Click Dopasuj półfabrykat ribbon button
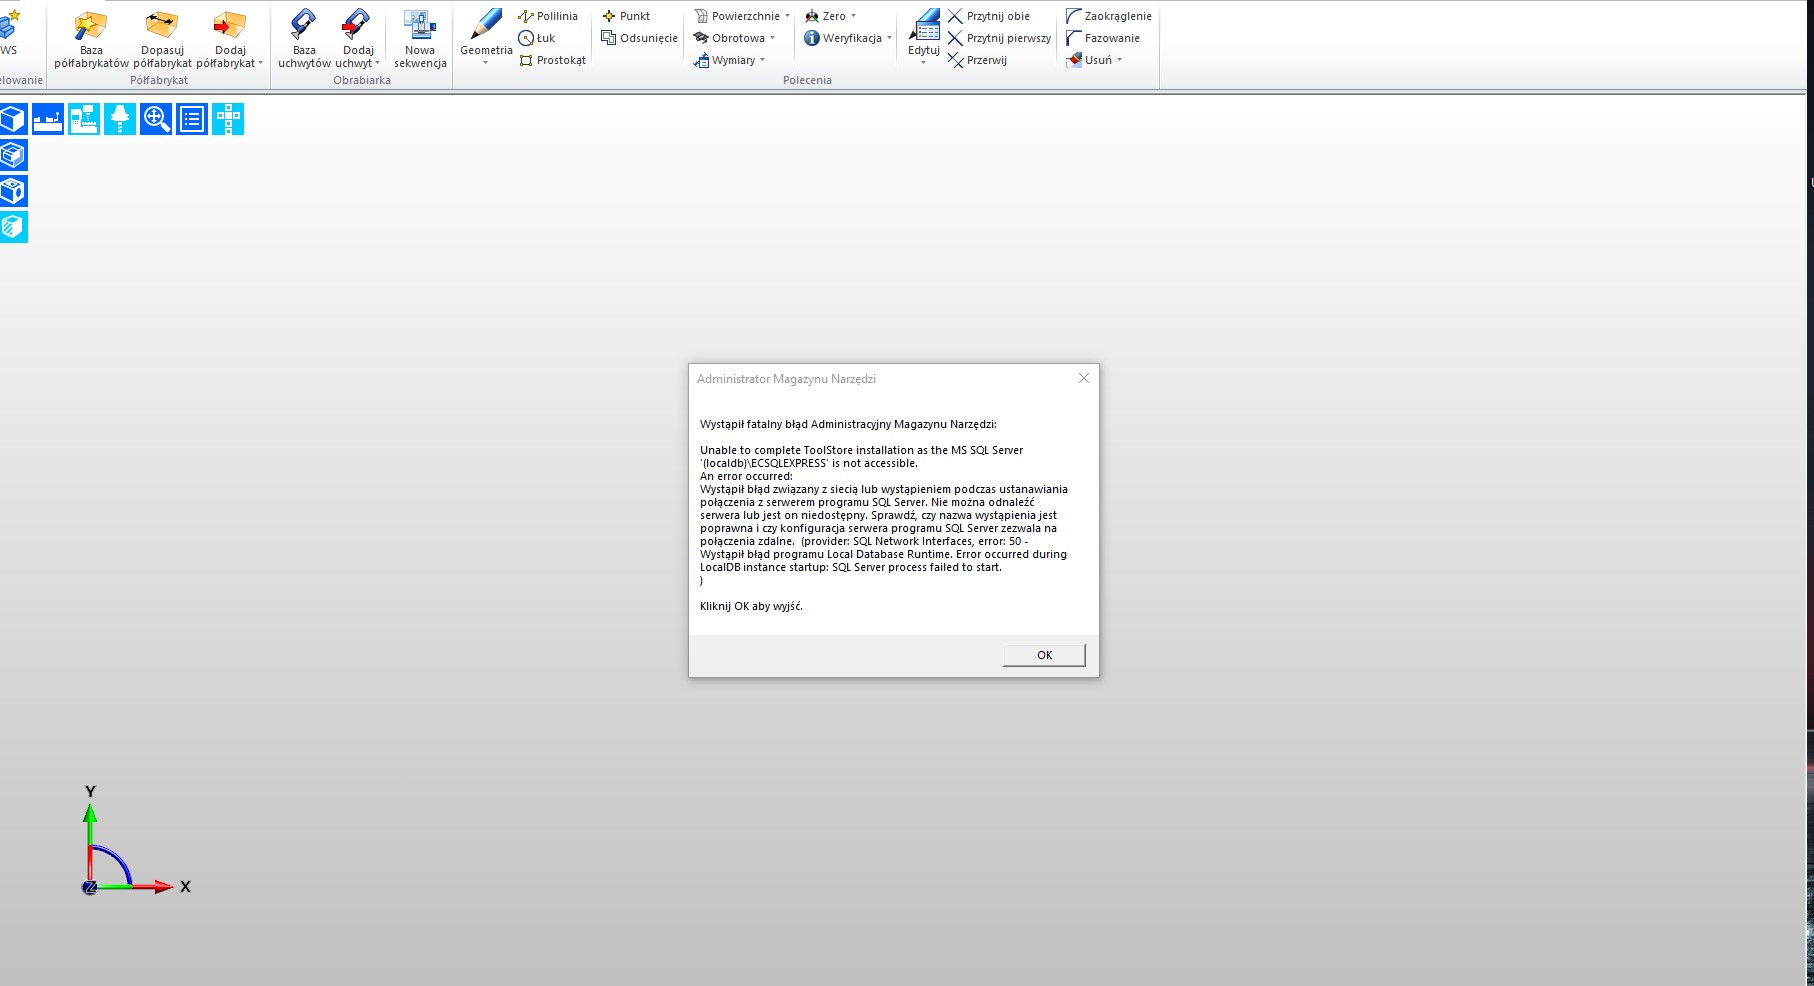 162,39
